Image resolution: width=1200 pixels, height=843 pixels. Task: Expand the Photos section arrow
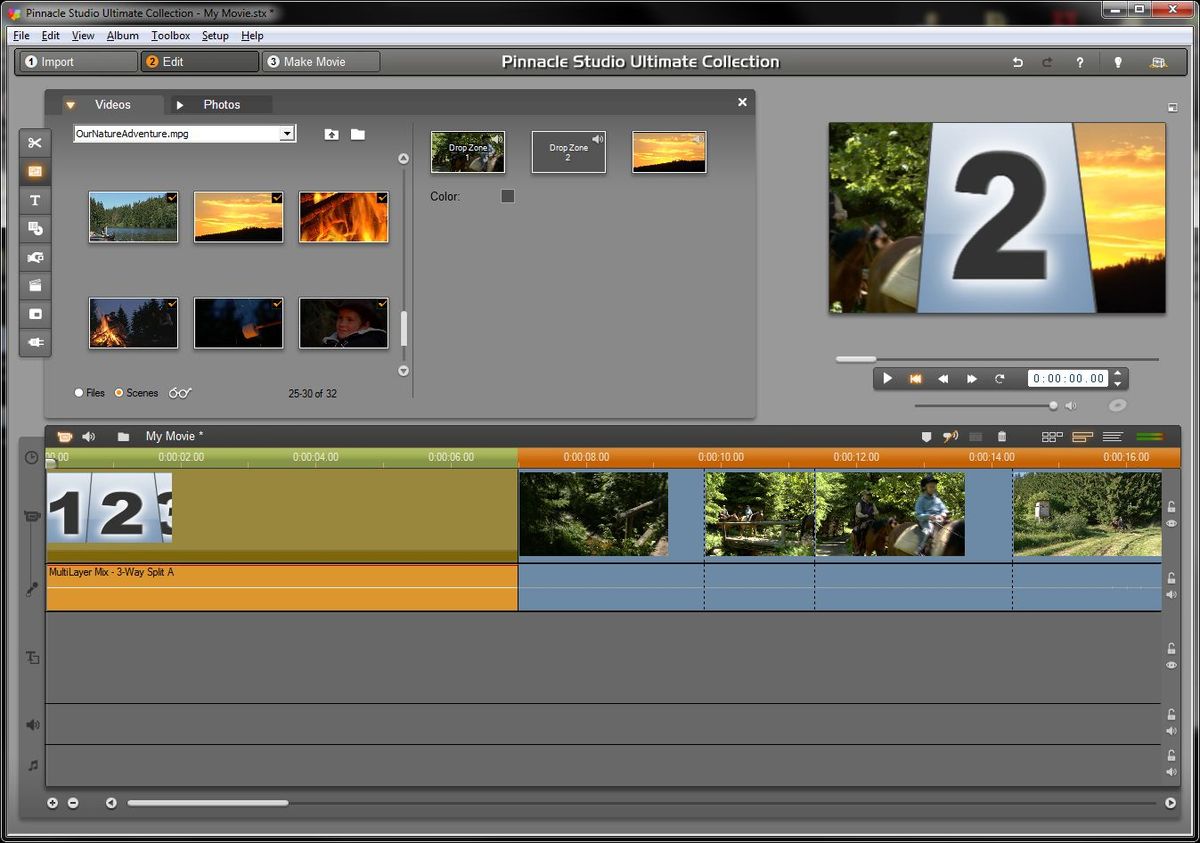180,105
